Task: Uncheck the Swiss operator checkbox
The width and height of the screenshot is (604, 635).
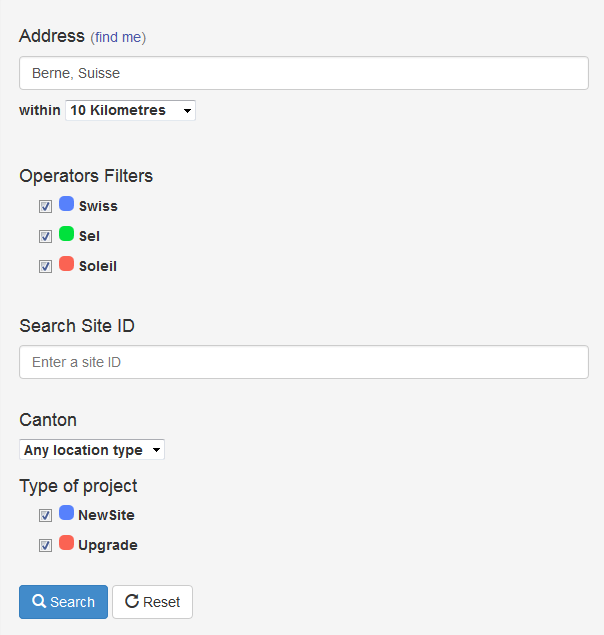Action: 45,206
